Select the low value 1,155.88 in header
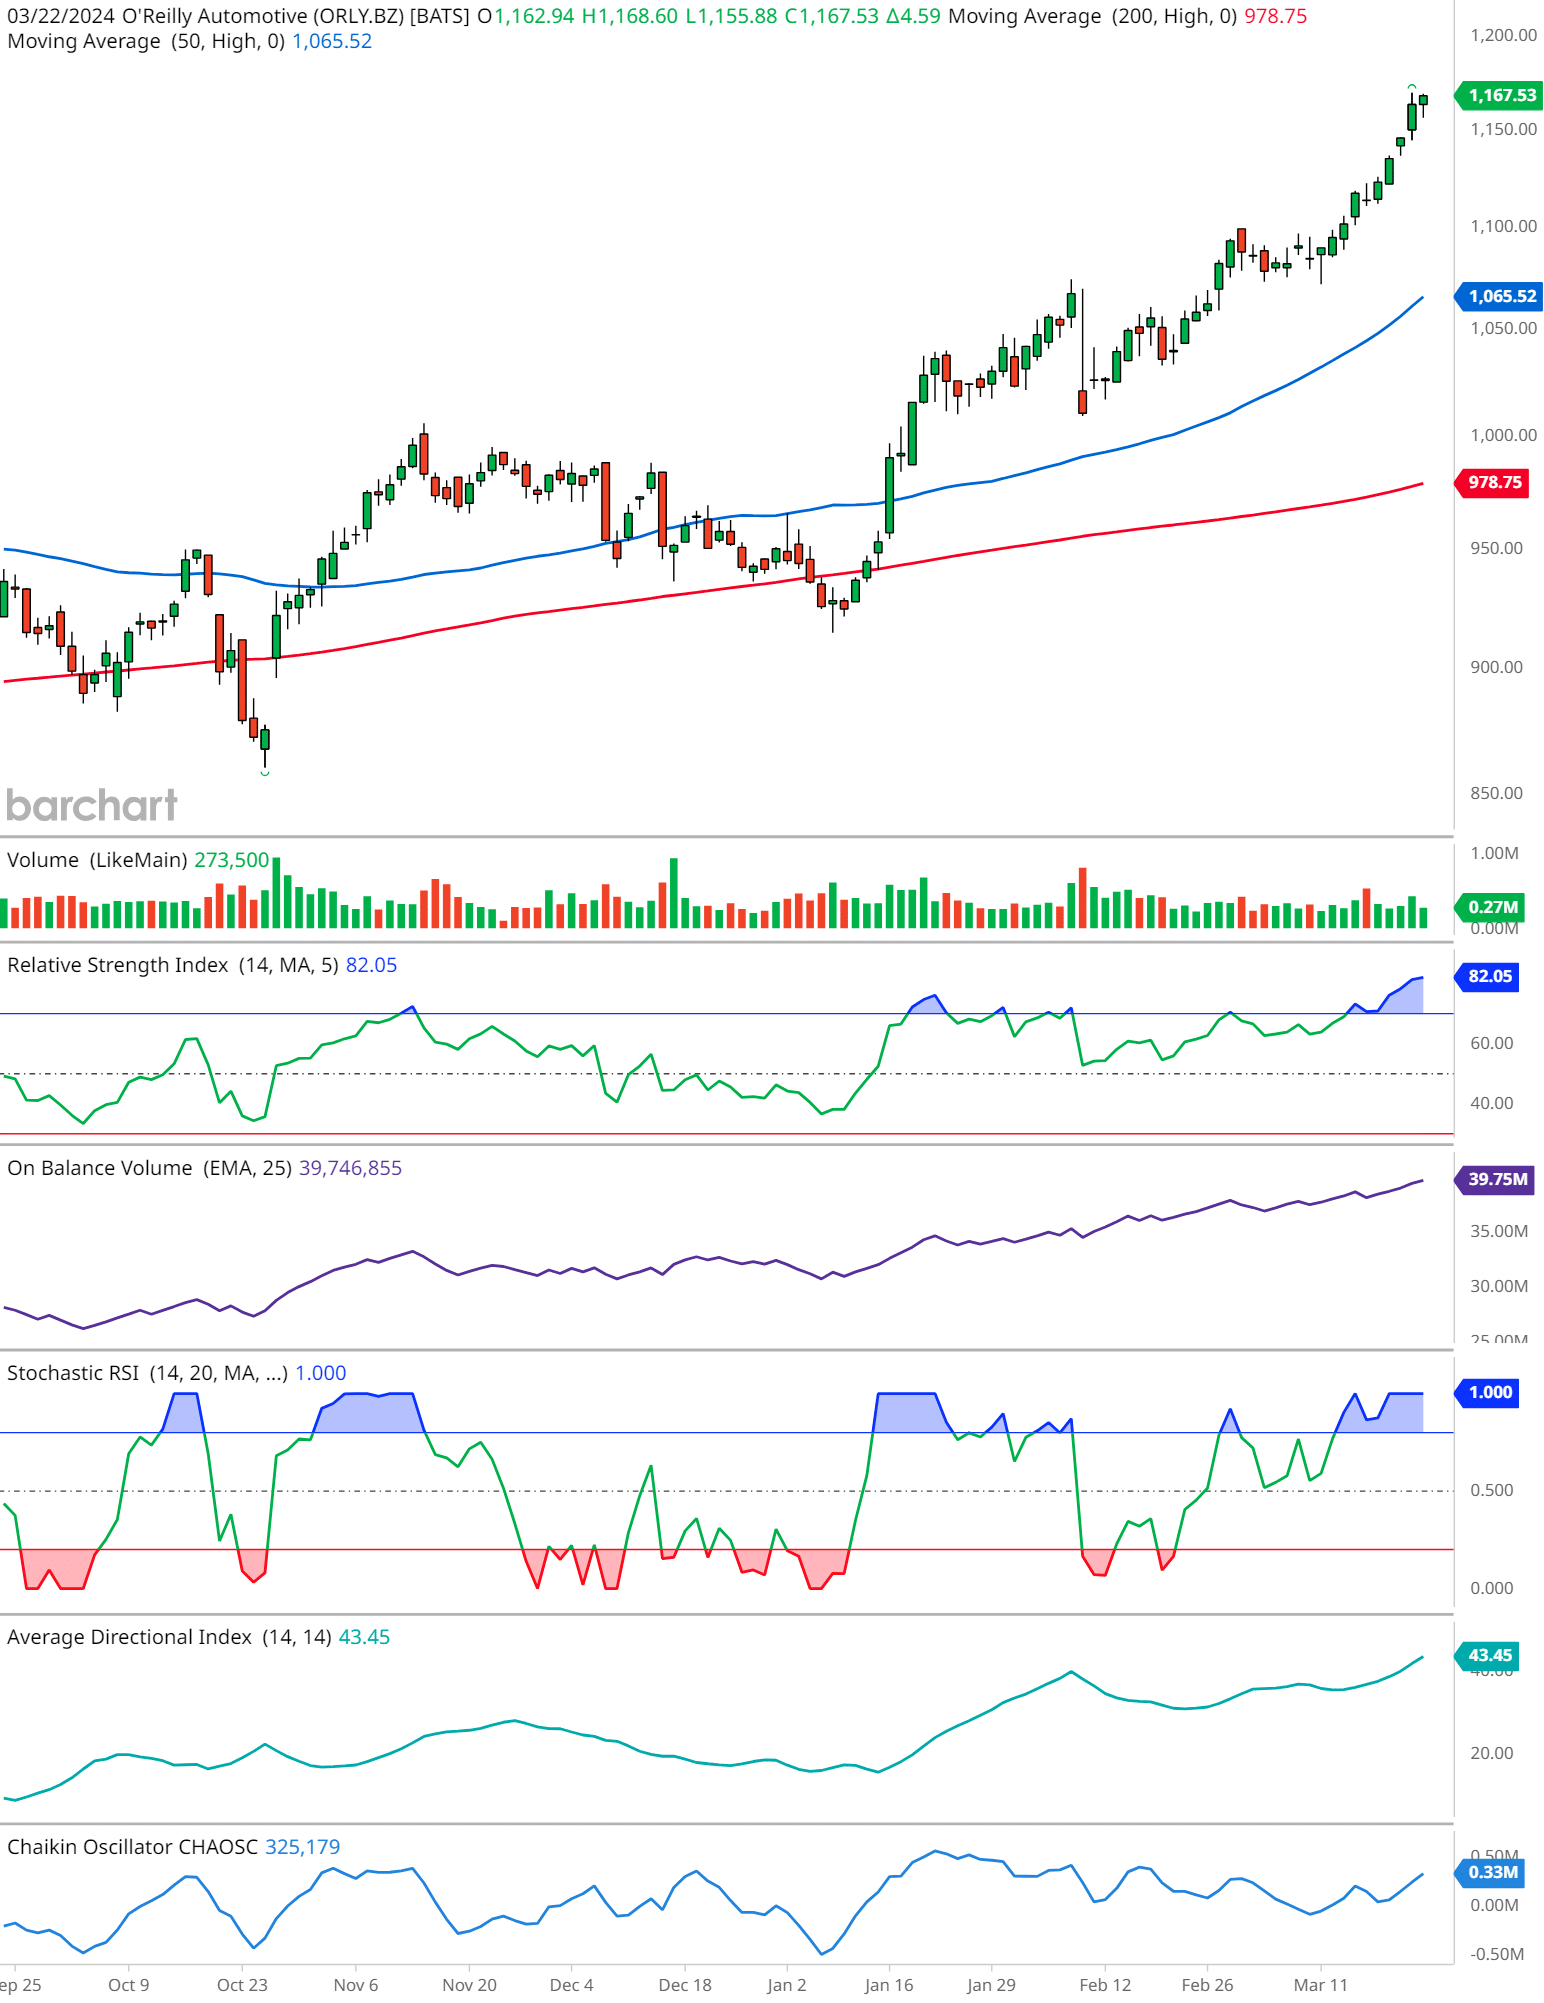The image size is (1544, 2003). pyautogui.click(x=737, y=17)
